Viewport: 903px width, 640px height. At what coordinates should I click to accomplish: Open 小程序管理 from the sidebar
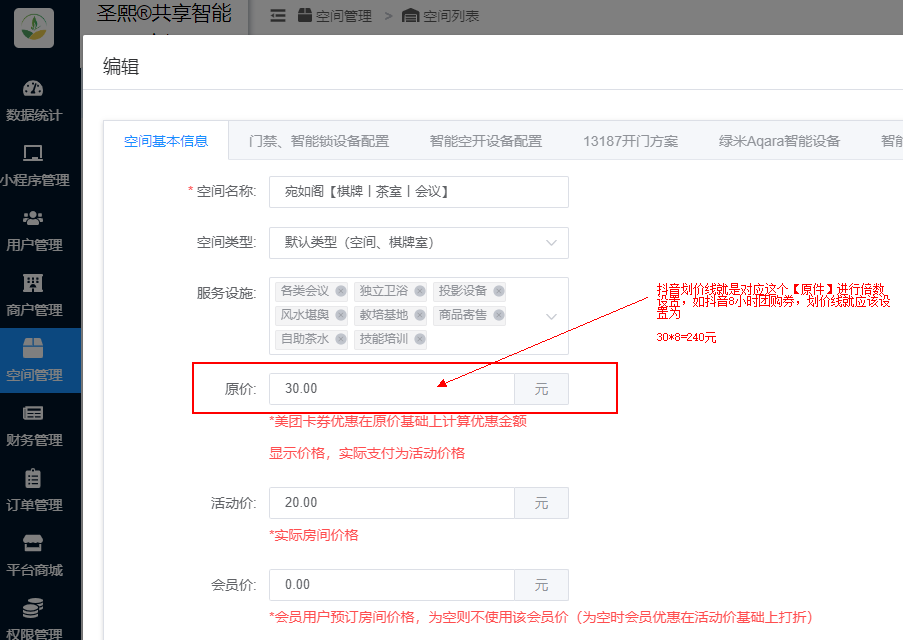[x=33, y=154]
